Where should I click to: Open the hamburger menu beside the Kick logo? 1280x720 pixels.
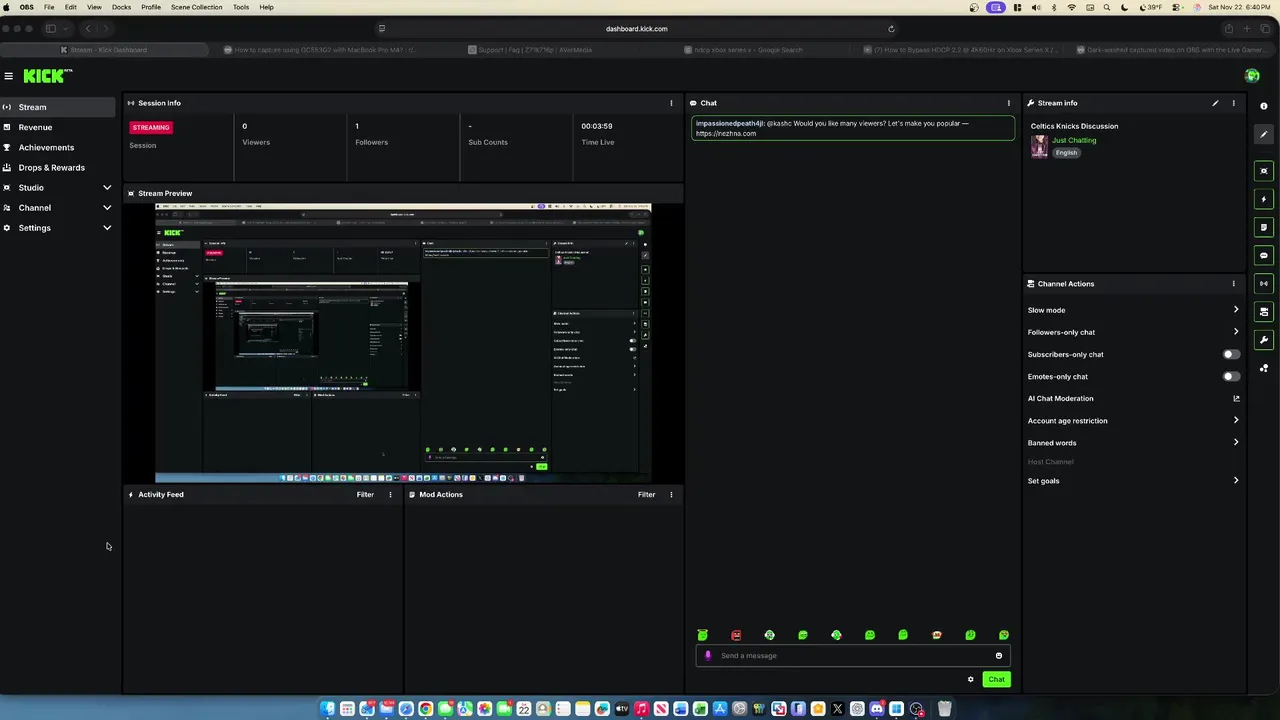(x=8, y=76)
